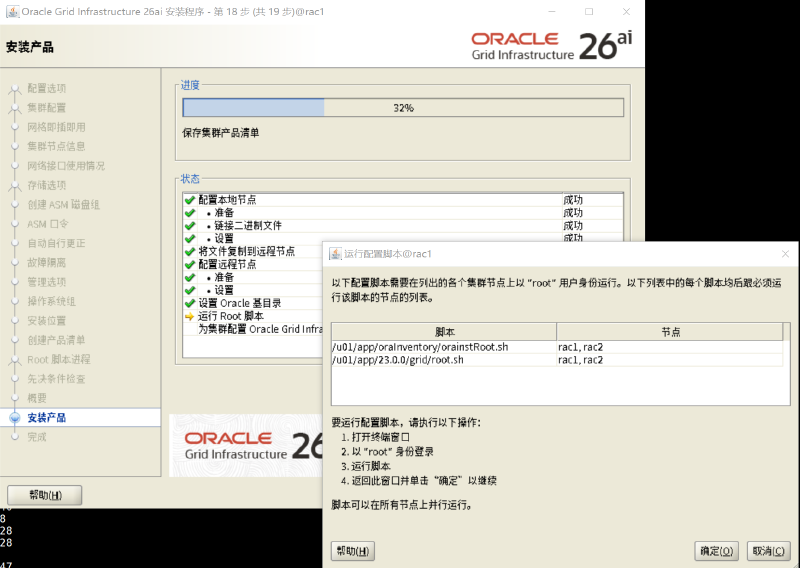Click 确定(O) to continue after scripts

point(716,551)
